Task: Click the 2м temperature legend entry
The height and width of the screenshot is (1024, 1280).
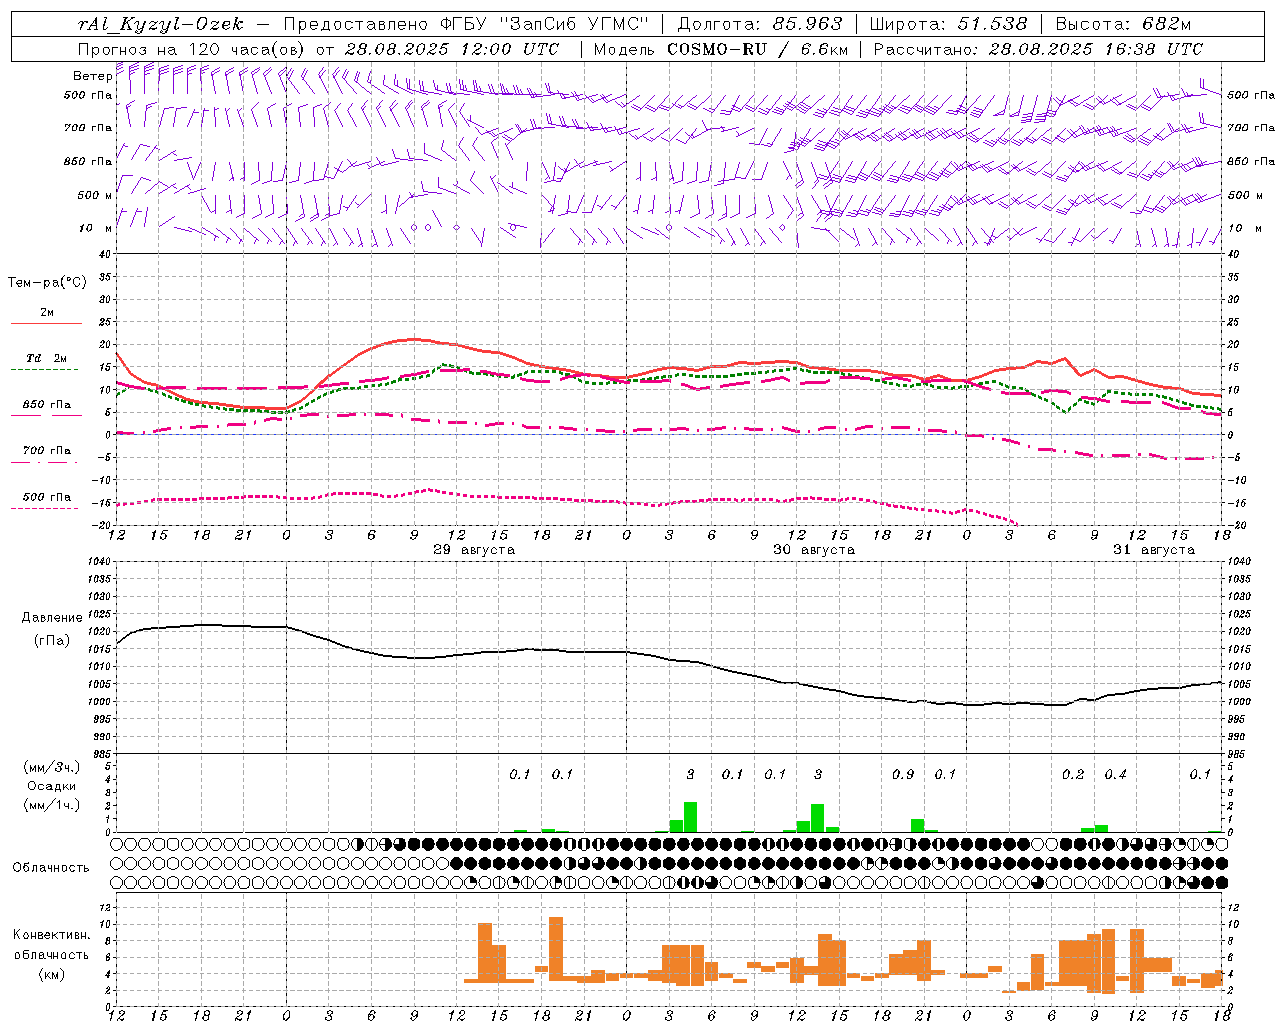Action: pyautogui.click(x=47, y=314)
